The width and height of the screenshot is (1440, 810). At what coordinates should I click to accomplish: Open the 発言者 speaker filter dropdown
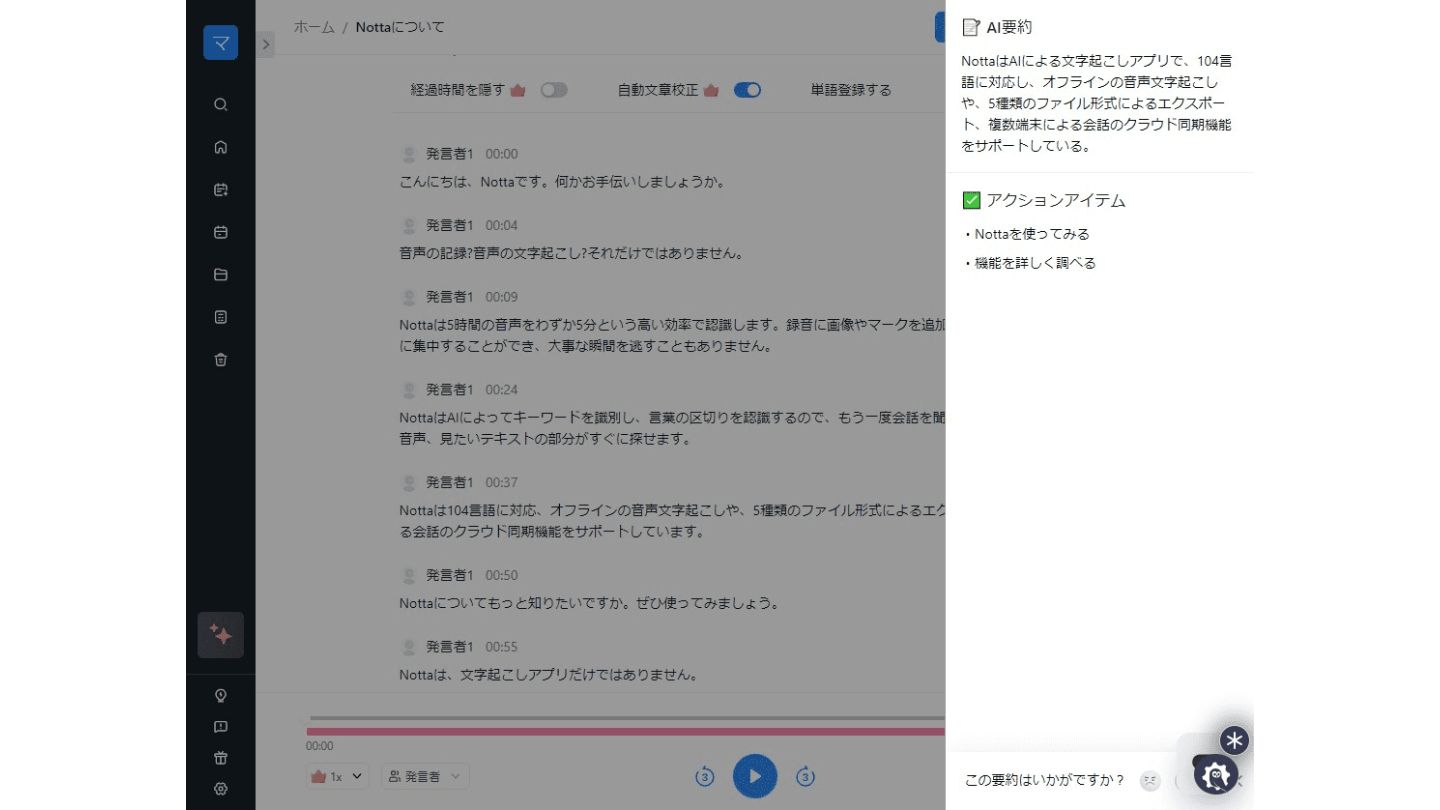pyautogui.click(x=425, y=776)
